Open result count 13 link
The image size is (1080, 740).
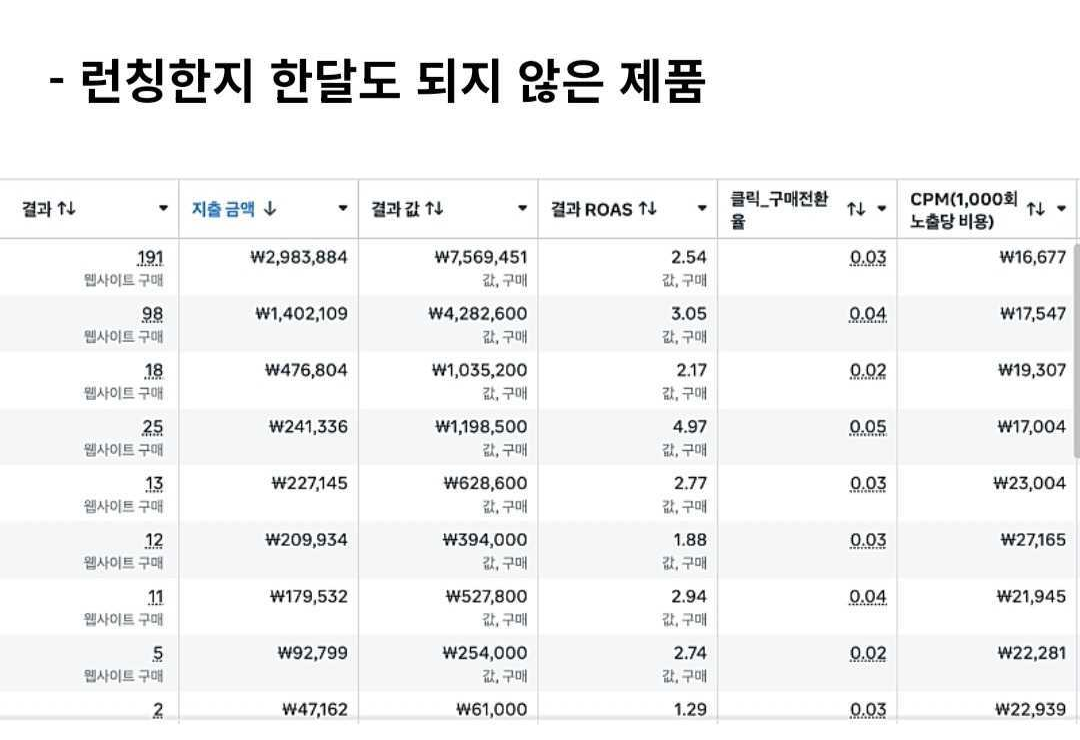pos(154,484)
